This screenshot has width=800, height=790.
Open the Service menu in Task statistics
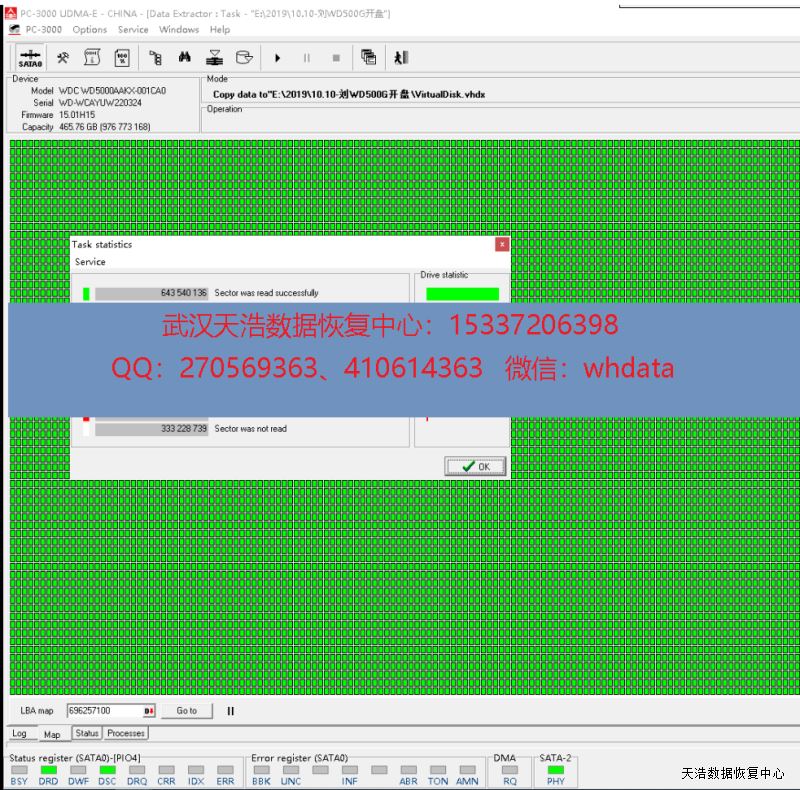pos(90,262)
